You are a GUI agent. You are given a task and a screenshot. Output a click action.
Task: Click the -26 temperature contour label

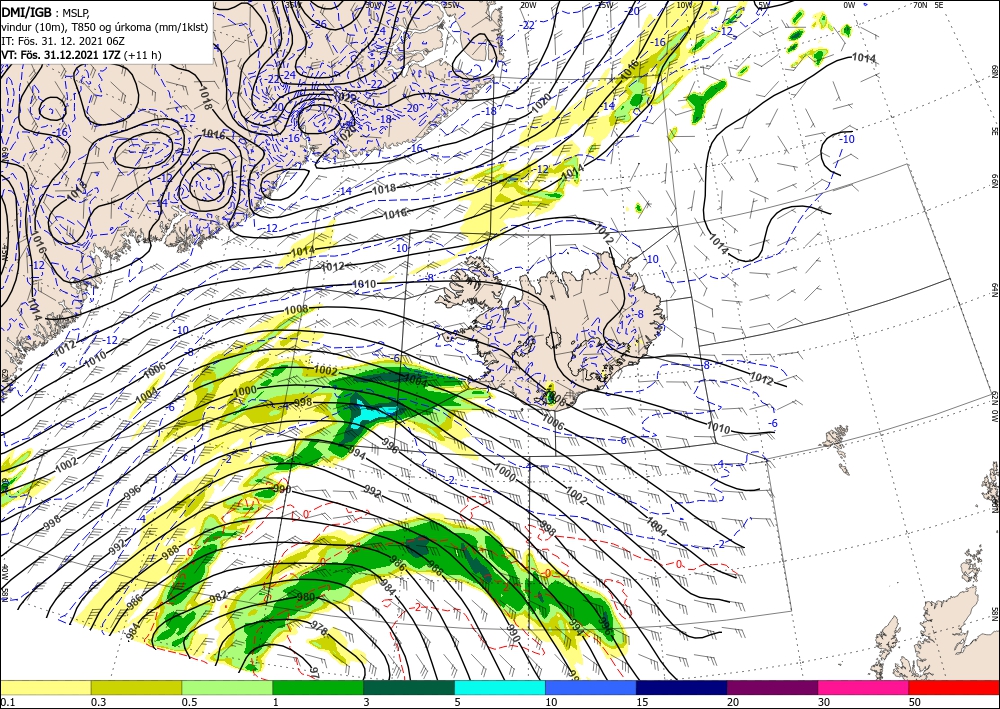(x=320, y=24)
